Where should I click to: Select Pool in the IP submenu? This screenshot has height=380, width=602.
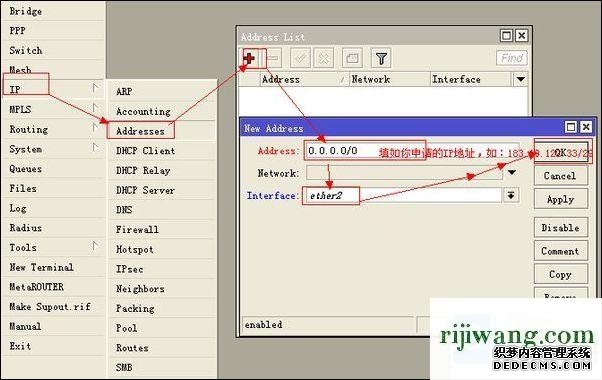[x=162, y=328]
